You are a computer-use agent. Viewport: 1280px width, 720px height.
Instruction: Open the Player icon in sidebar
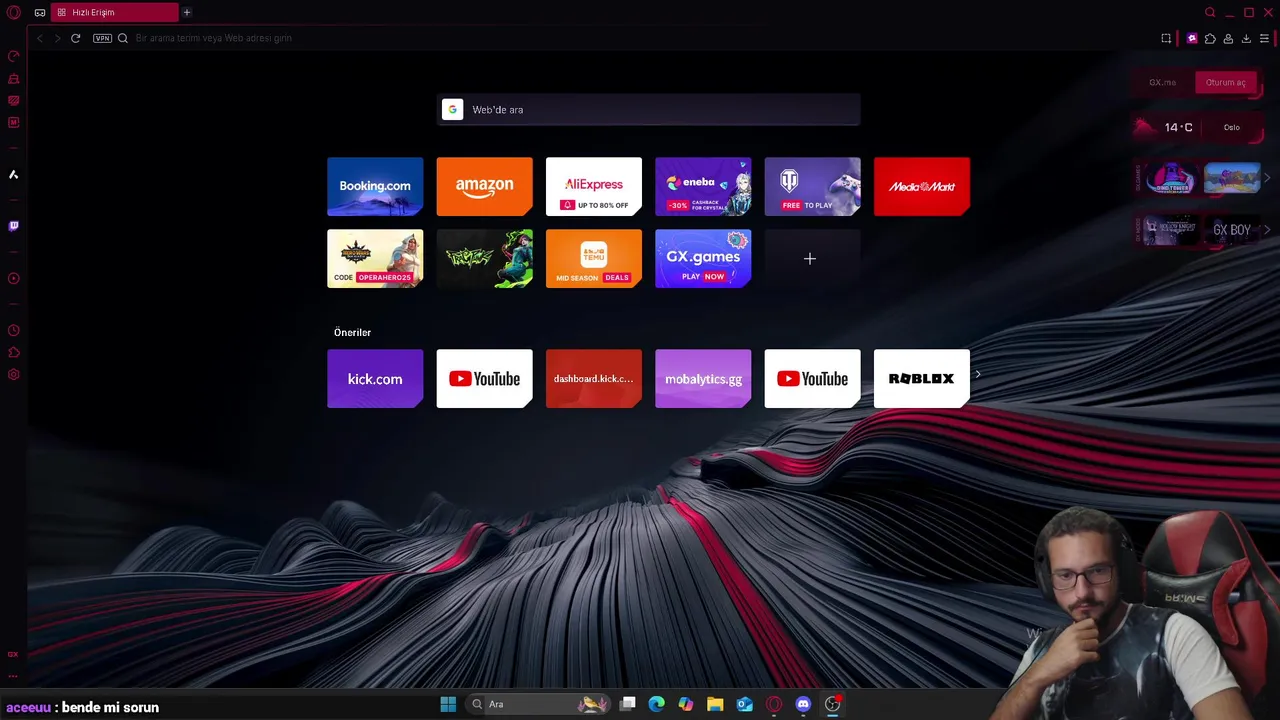pyautogui.click(x=14, y=278)
